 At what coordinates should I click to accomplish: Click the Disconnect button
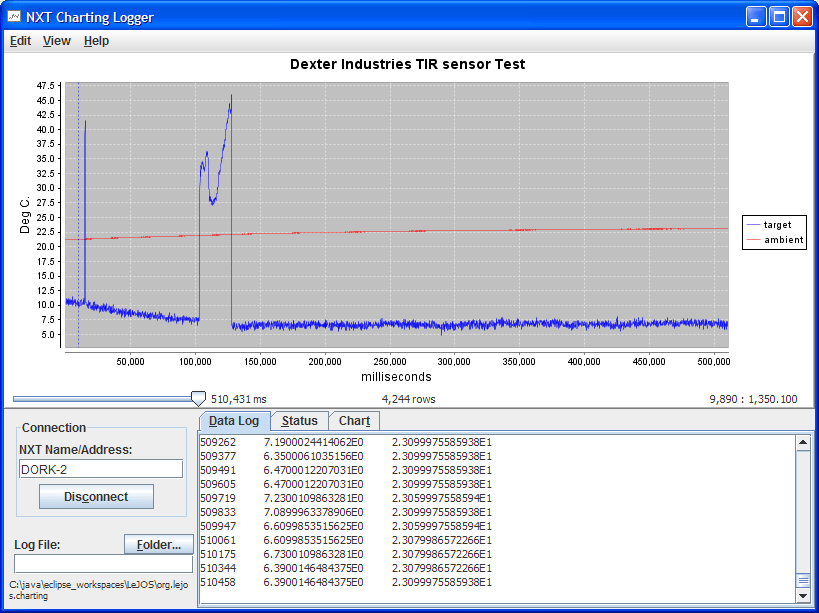pos(96,497)
